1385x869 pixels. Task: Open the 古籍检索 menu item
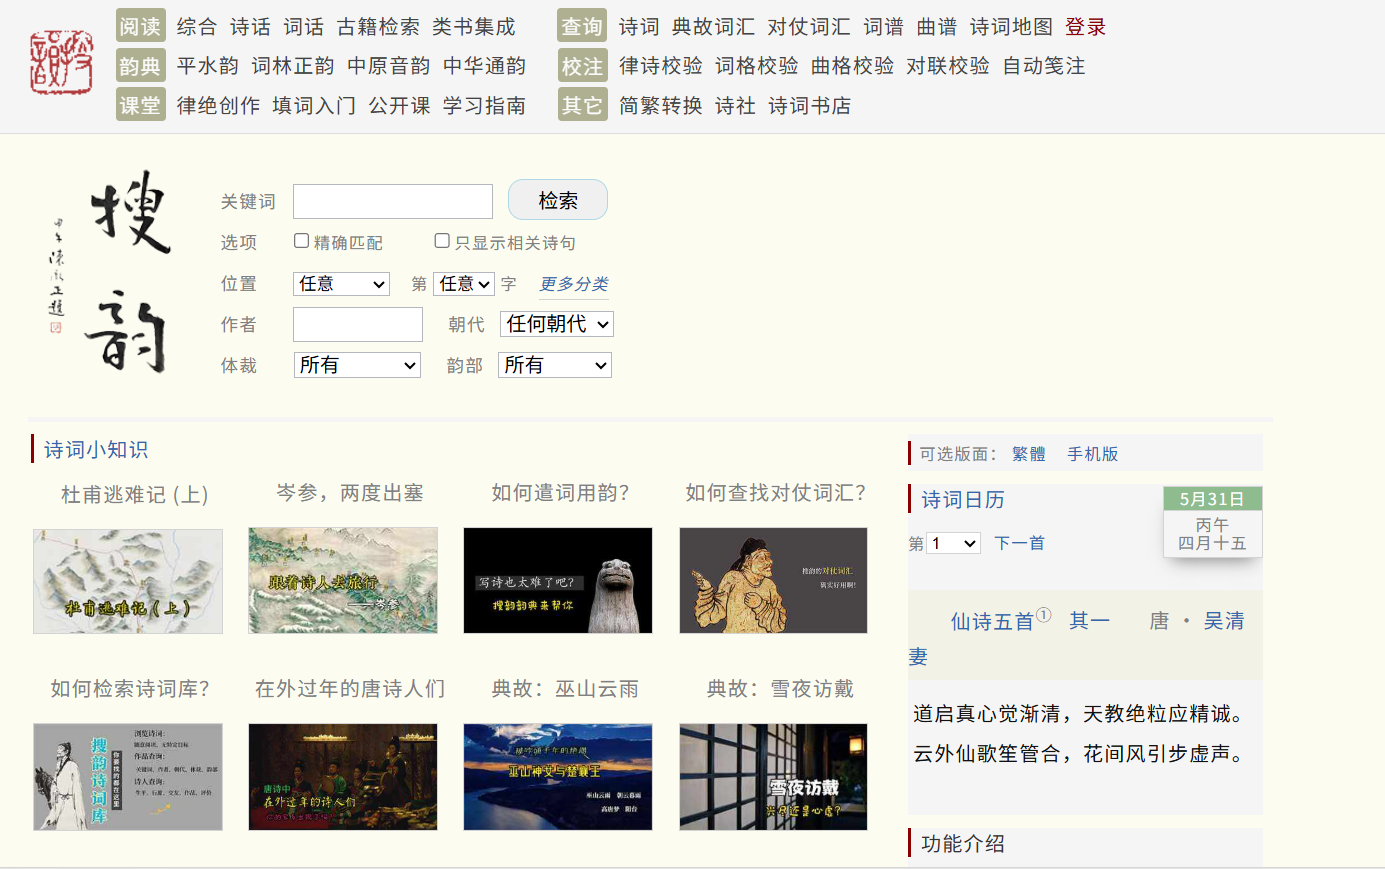[378, 27]
